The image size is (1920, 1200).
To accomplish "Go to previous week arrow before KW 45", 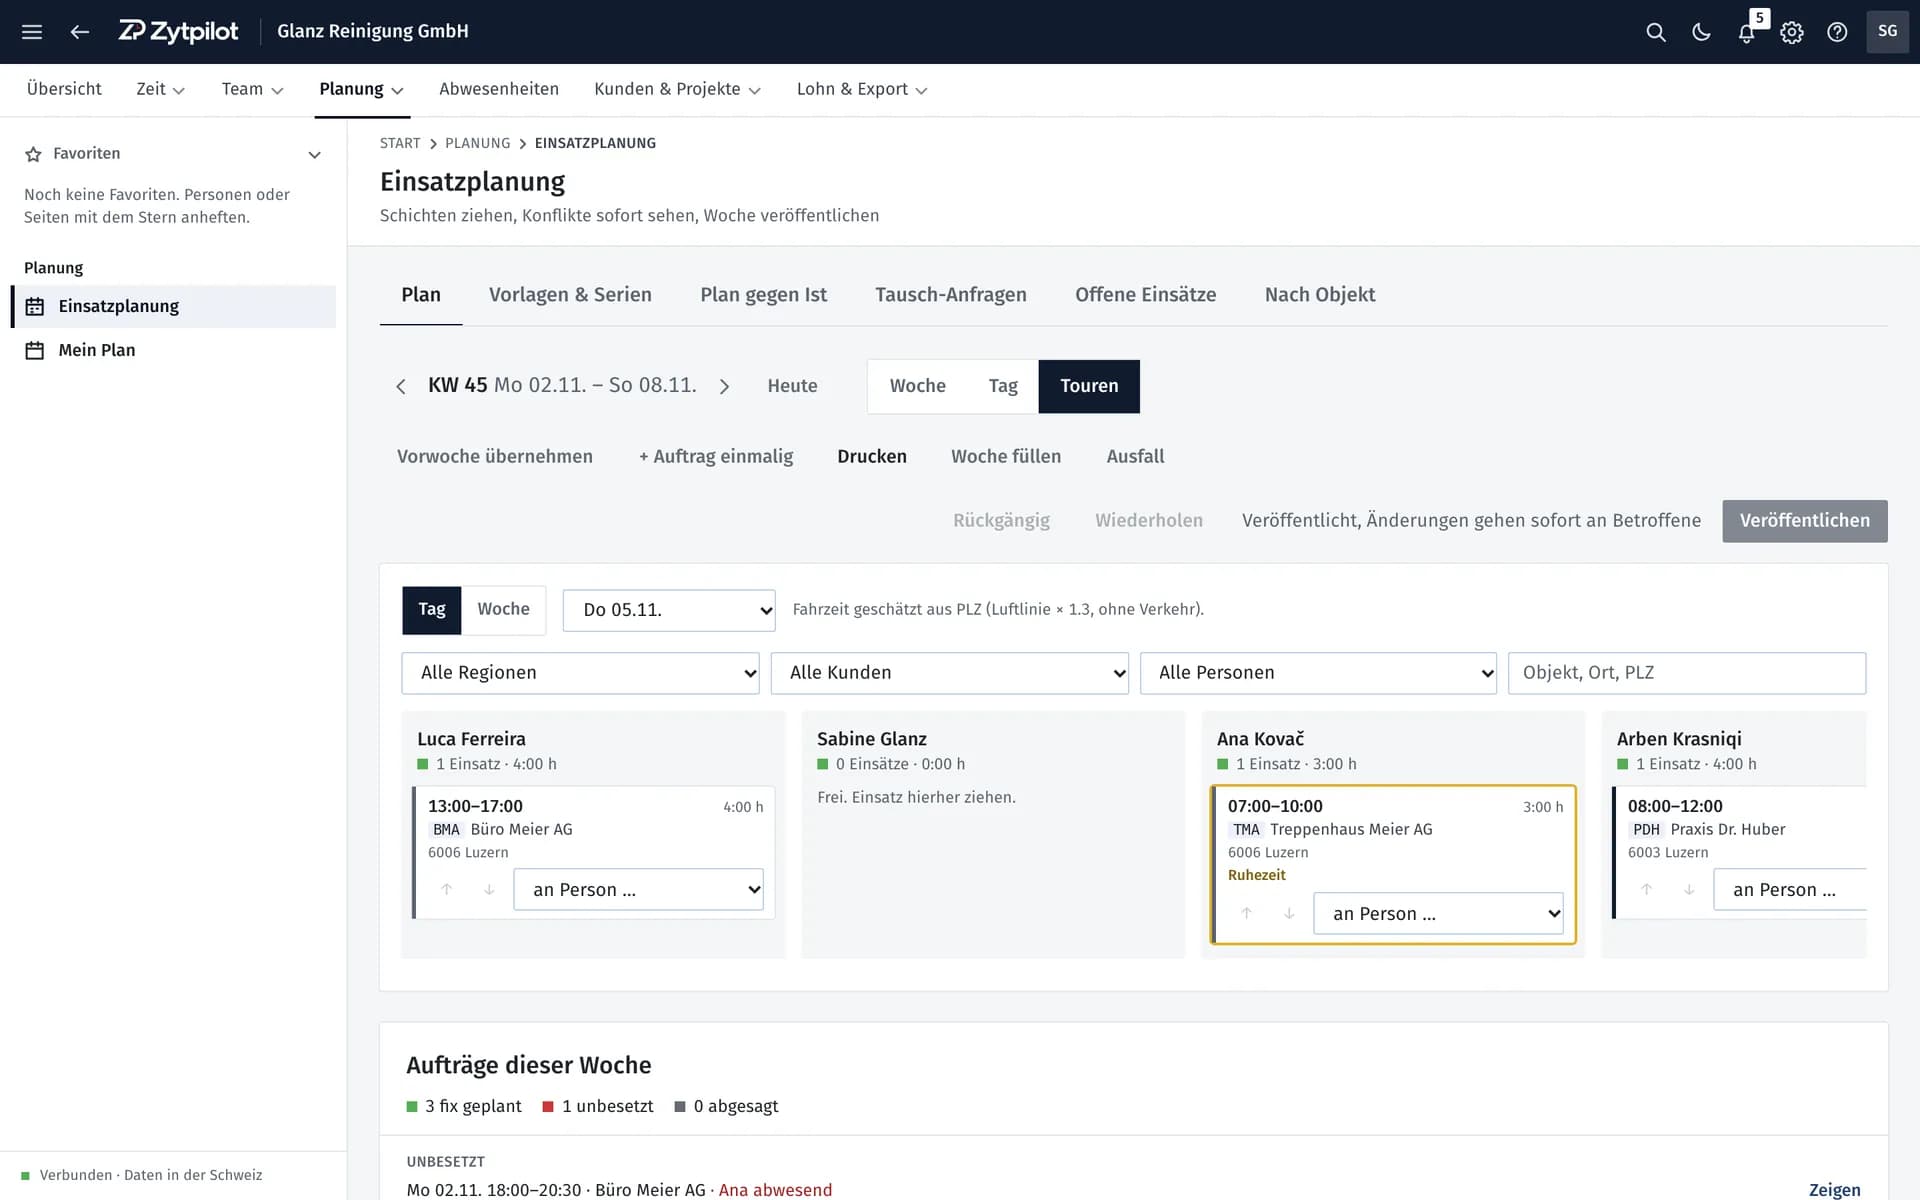I will 401,386.
